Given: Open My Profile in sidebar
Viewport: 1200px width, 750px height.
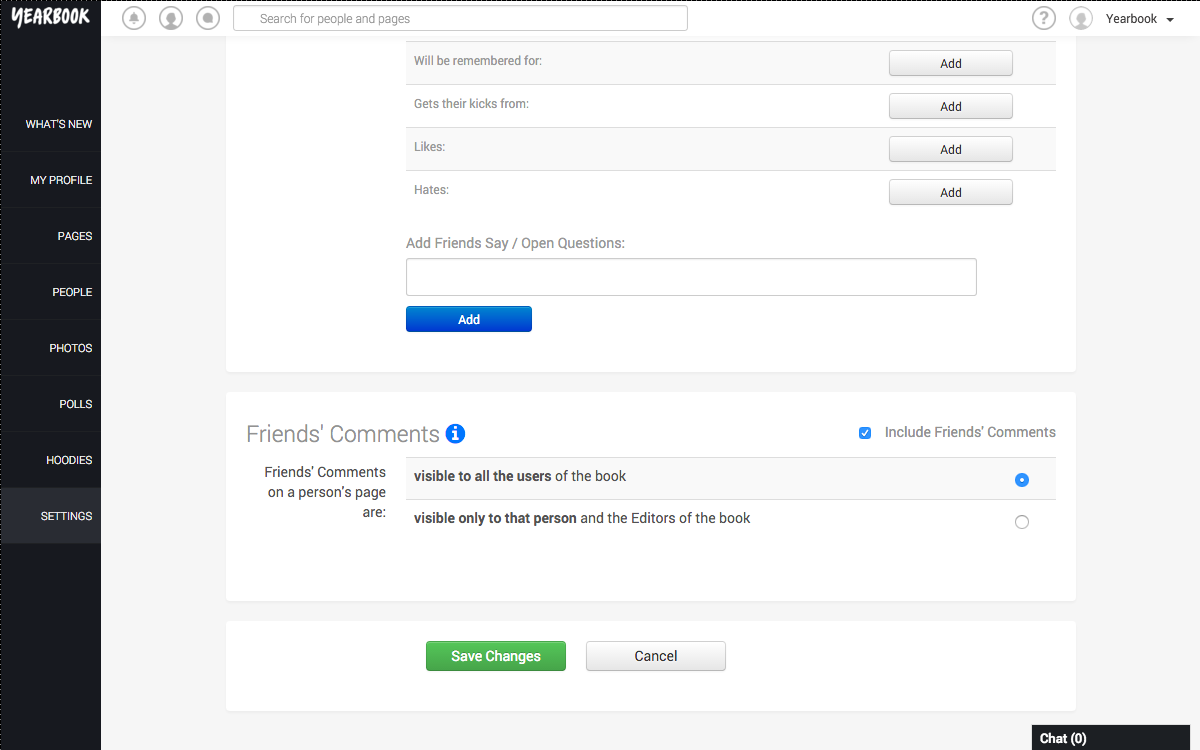Looking at the screenshot, I should point(51,180).
